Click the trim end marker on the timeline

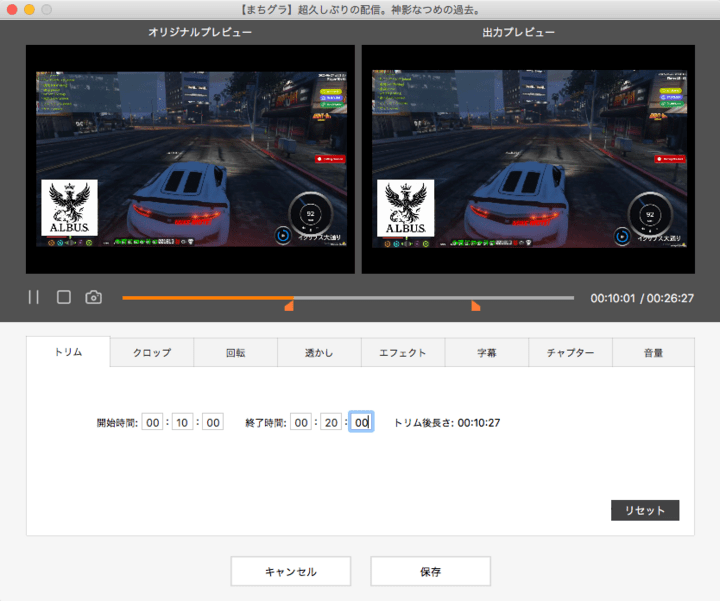click(475, 305)
